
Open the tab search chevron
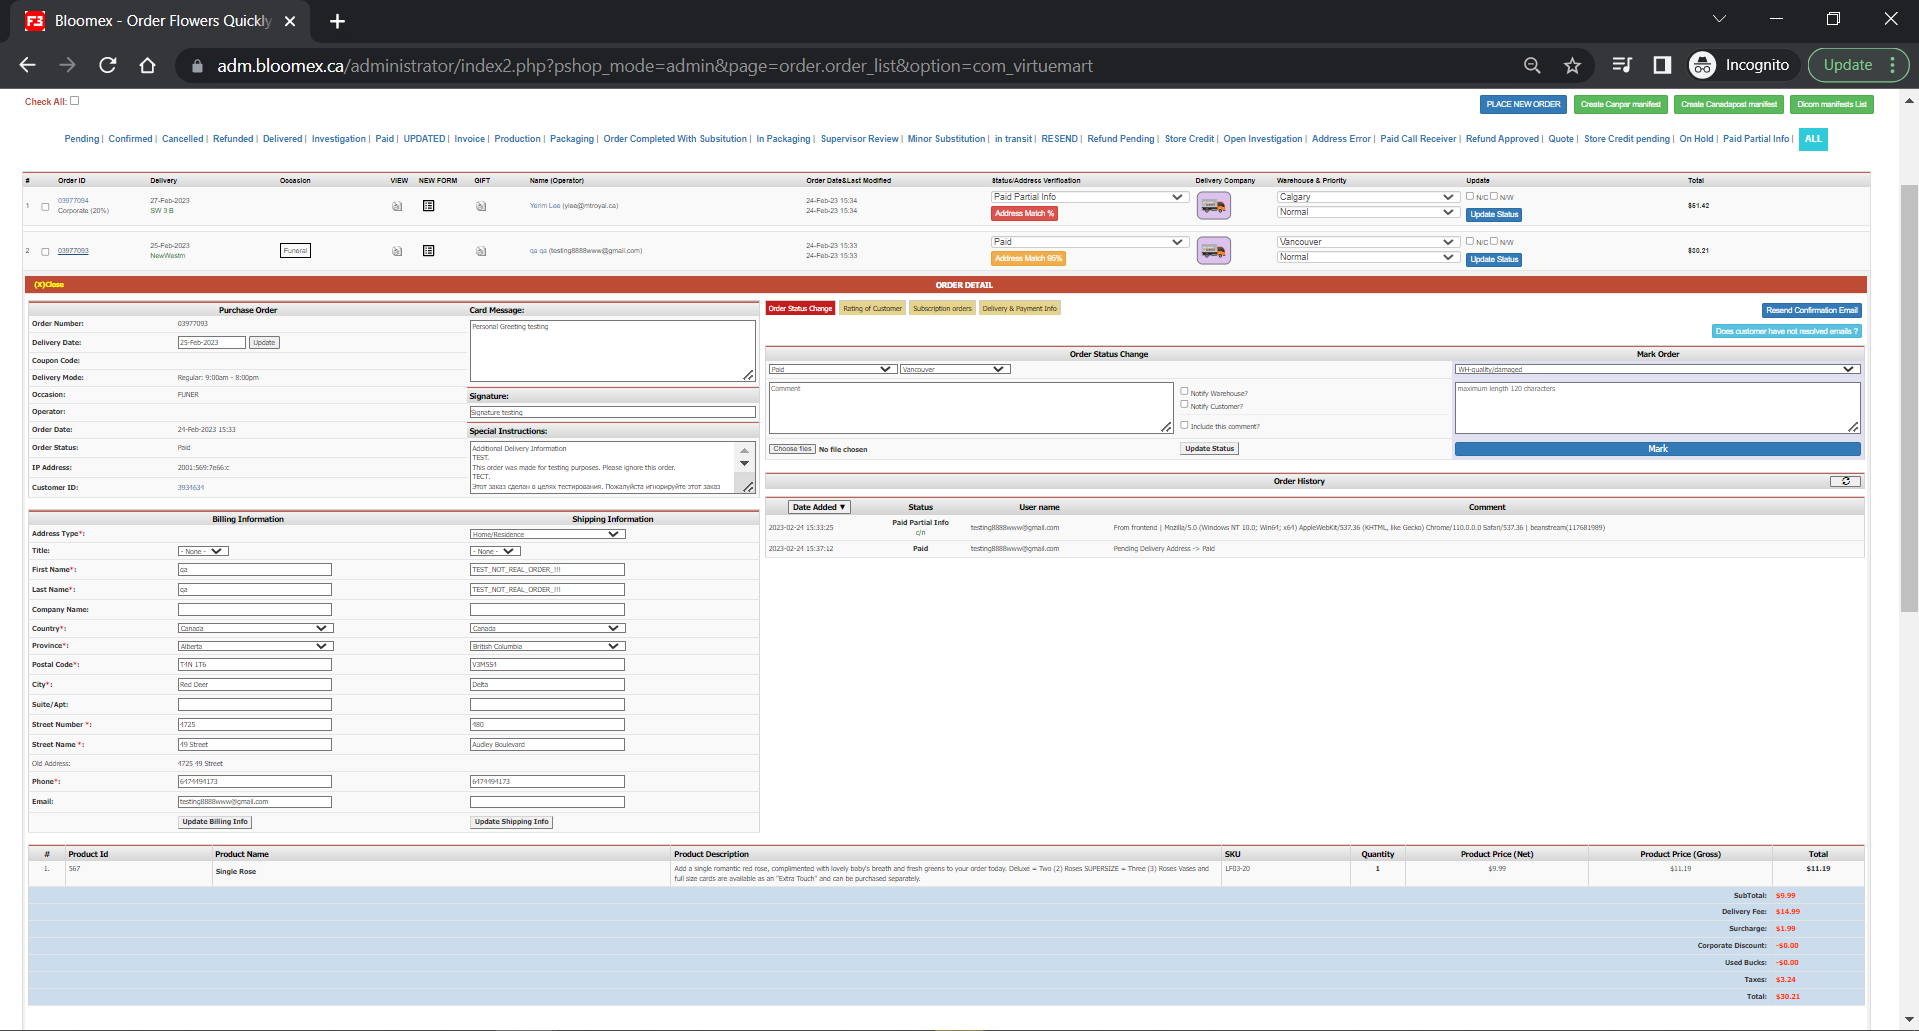pos(1719,18)
